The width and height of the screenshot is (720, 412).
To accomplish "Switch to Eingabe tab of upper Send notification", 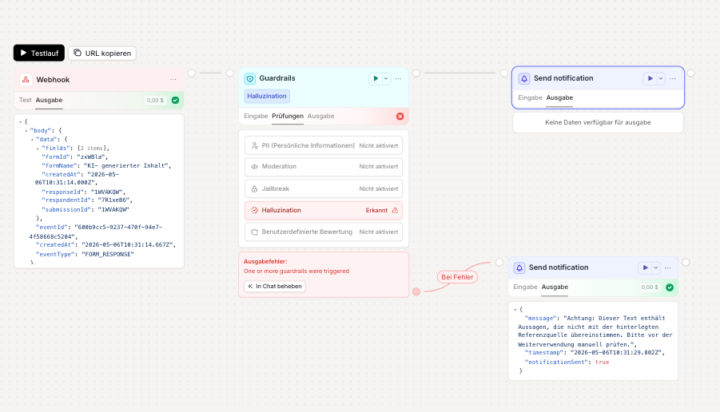I will point(530,97).
